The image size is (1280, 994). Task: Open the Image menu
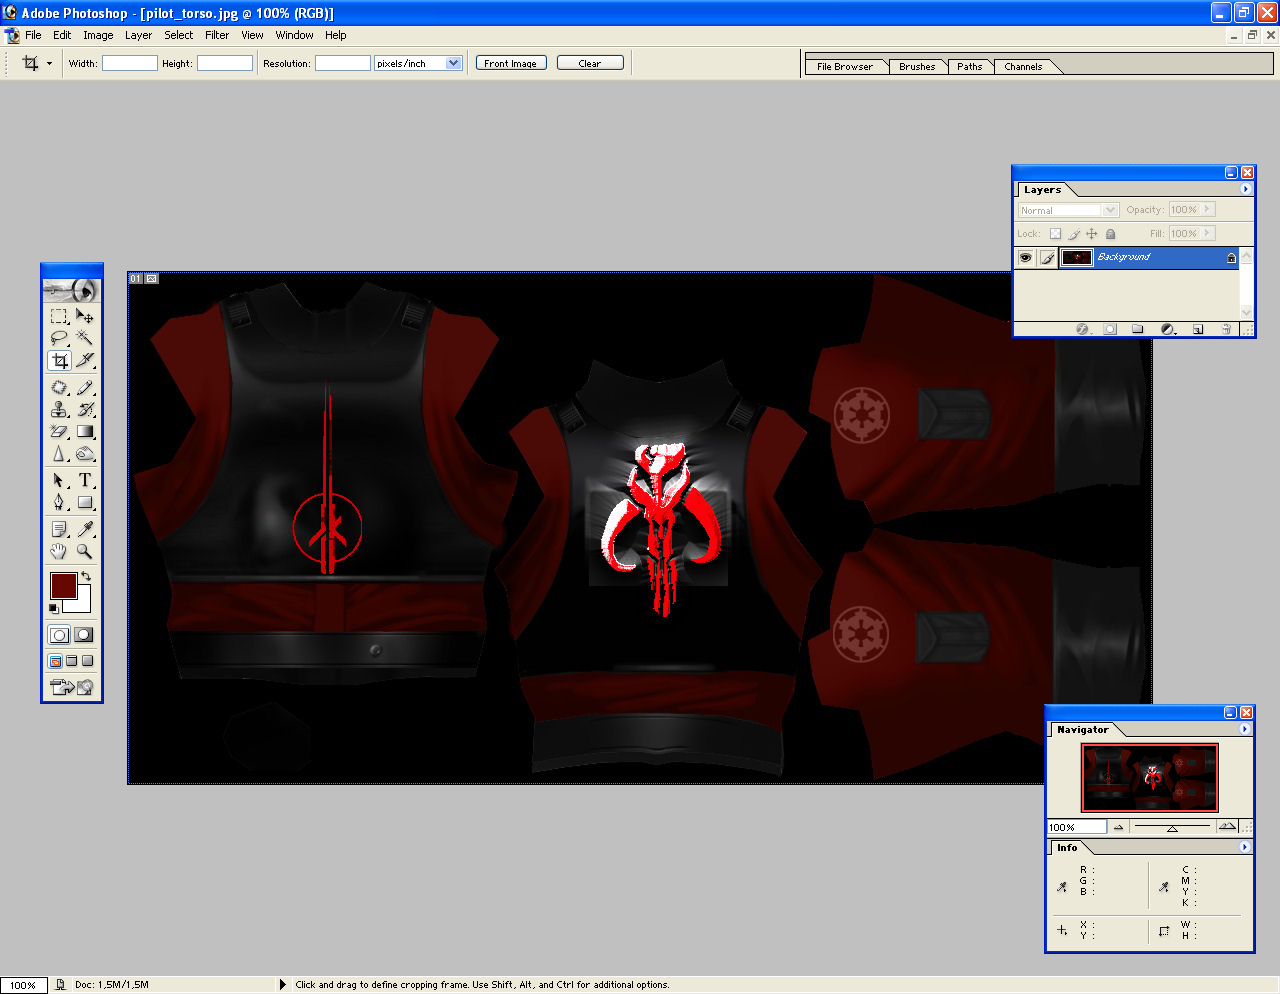click(x=98, y=35)
